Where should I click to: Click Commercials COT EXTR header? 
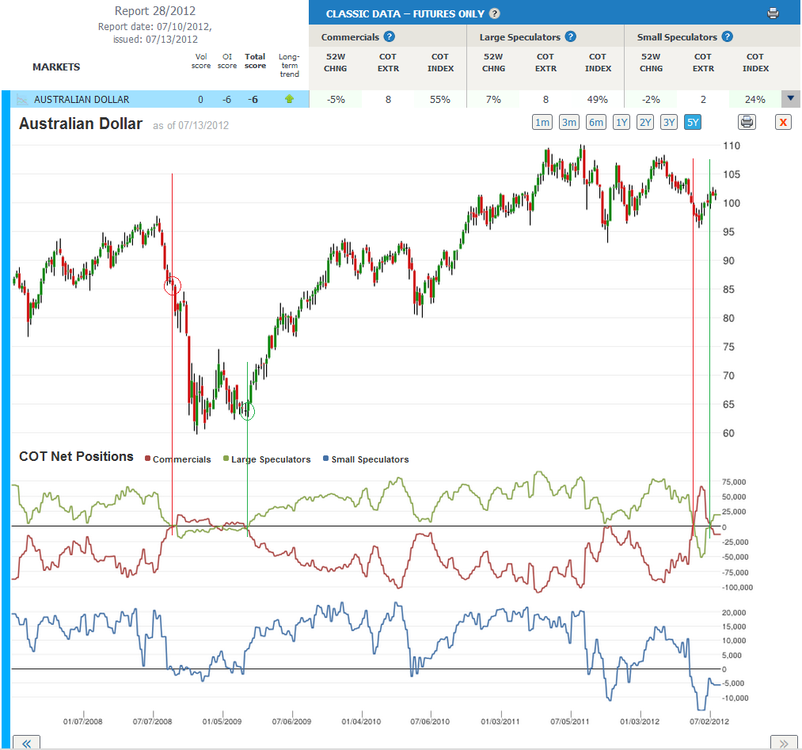tap(388, 62)
